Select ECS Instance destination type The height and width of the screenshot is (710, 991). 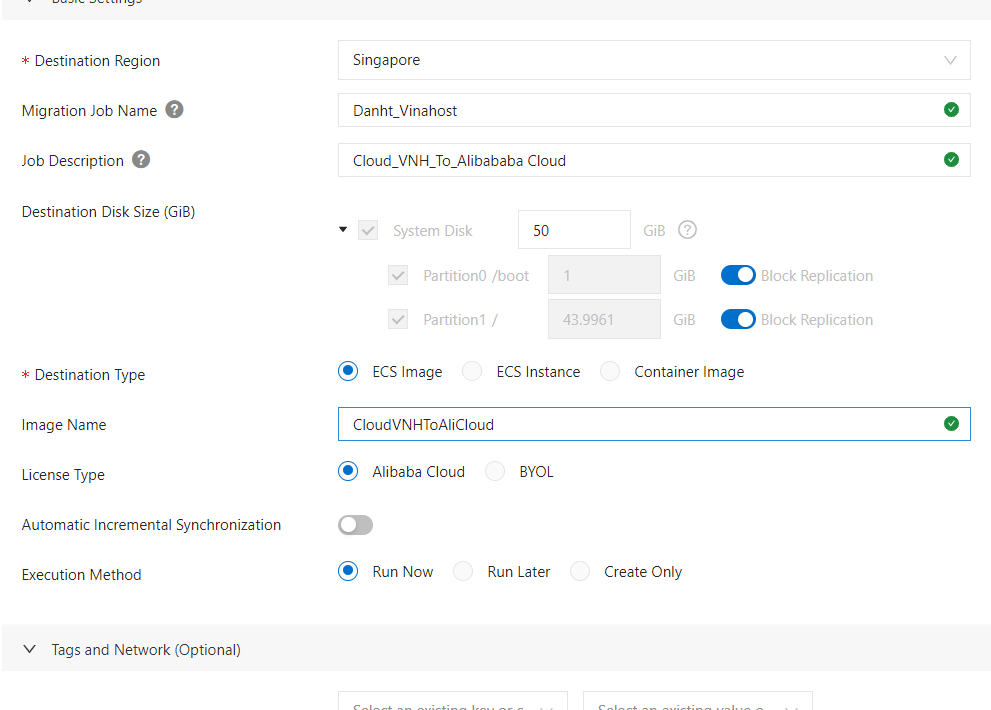point(472,372)
